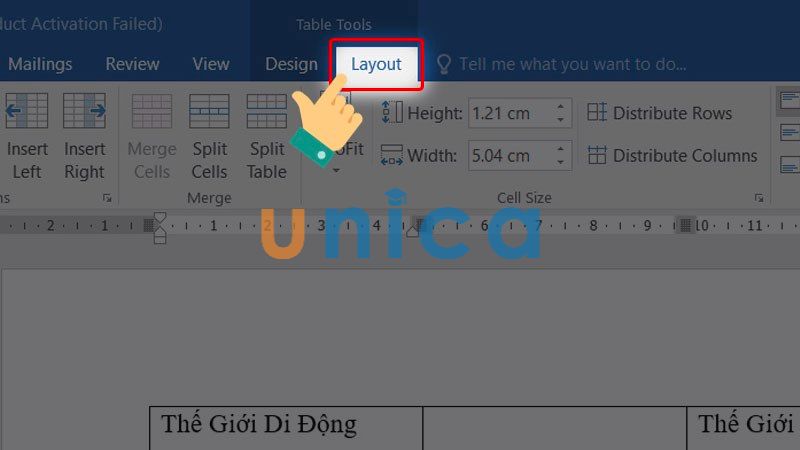Click the lightbulb Tell me icon
The image size is (800, 450).
[444, 64]
